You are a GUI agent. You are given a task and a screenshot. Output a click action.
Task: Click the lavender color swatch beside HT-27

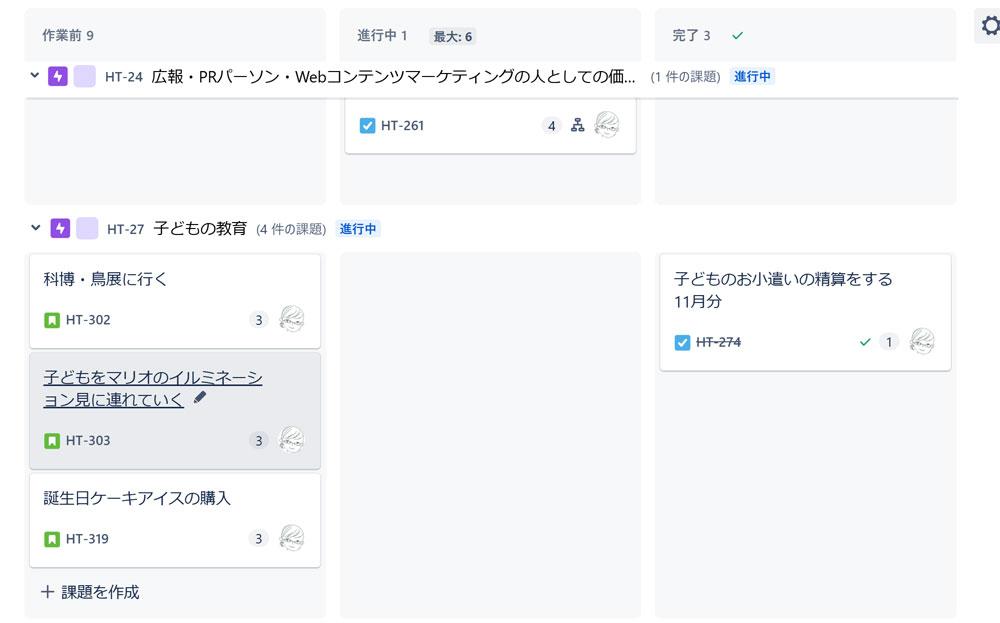click(x=87, y=228)
